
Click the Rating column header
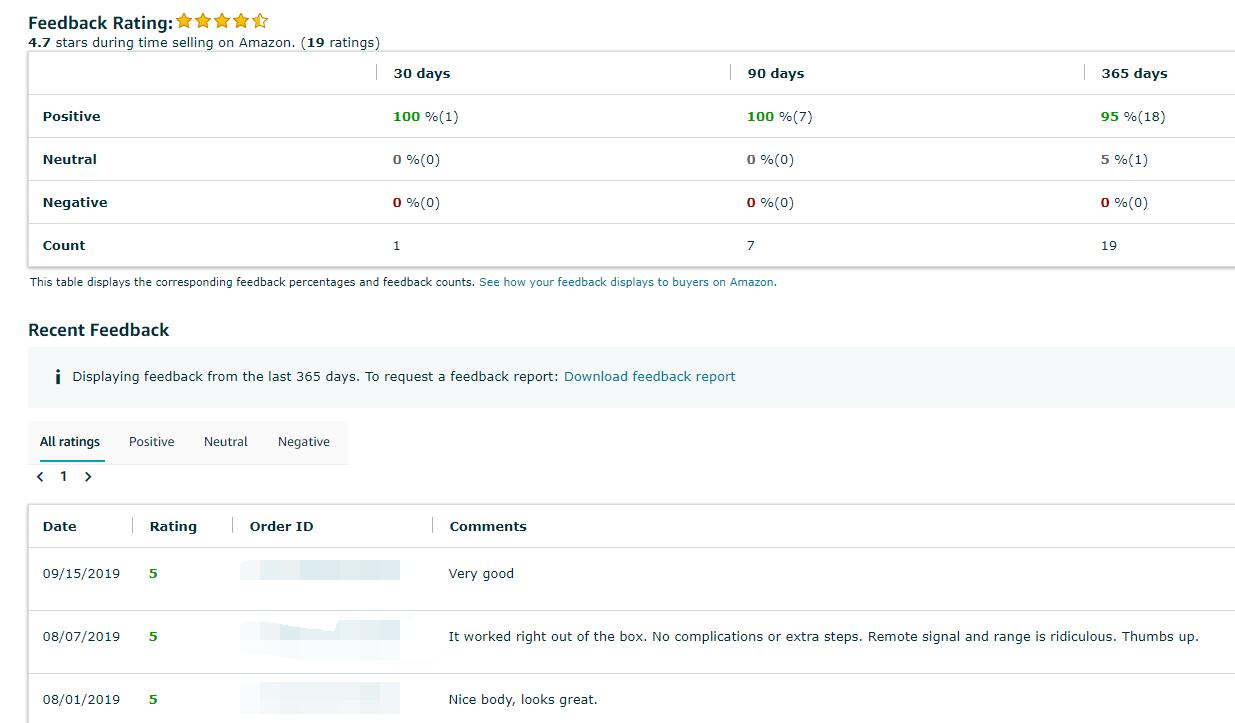173,527
